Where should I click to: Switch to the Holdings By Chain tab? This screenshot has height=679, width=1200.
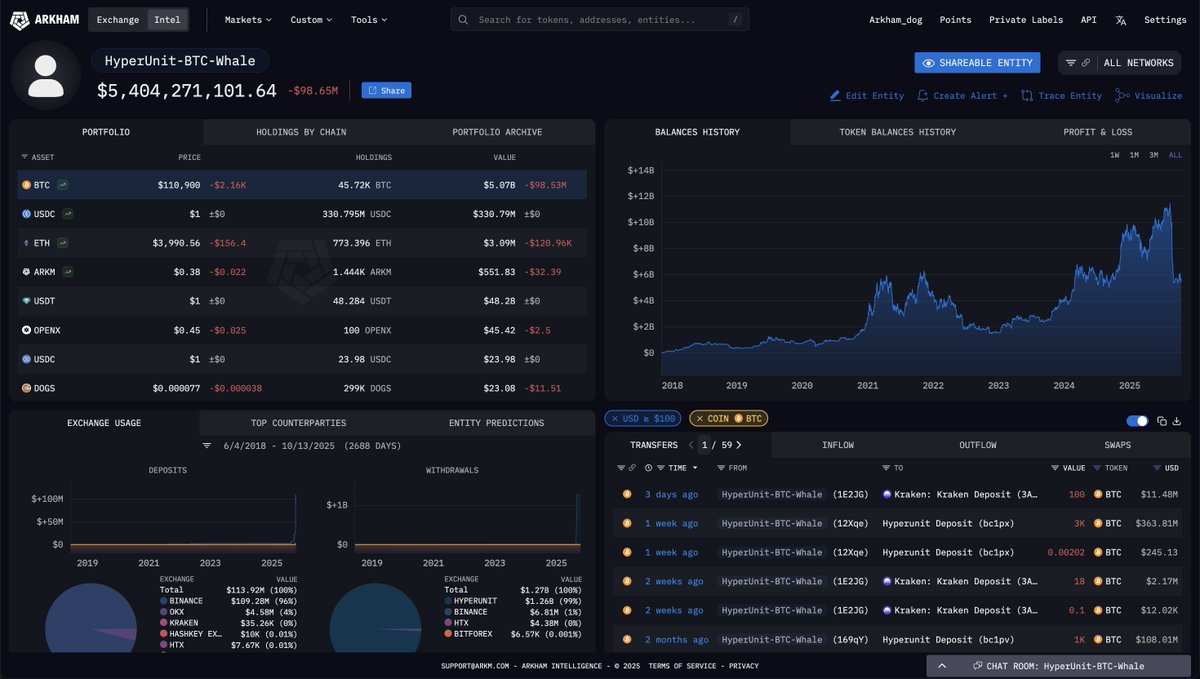(x=301, y=132)
